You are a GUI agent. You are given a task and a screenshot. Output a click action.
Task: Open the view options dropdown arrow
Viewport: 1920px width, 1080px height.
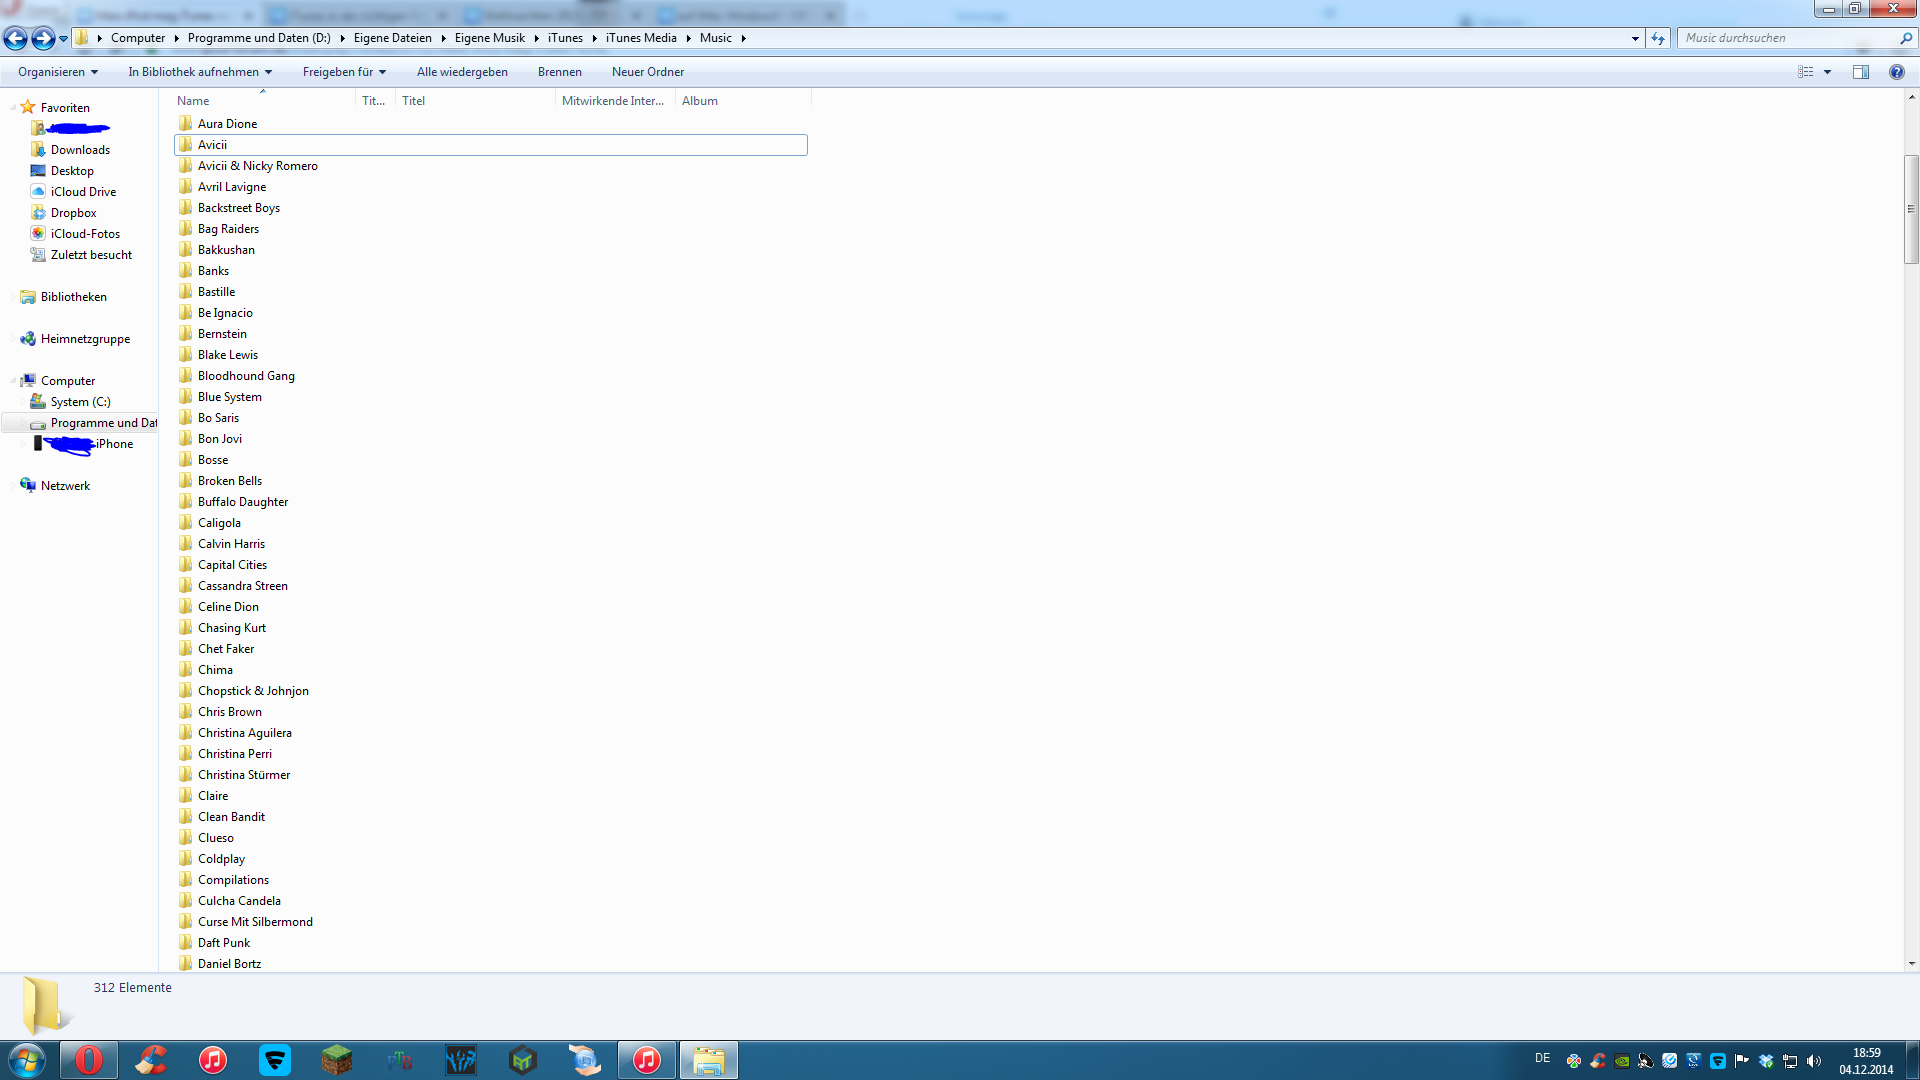(x=1827, y=72)
